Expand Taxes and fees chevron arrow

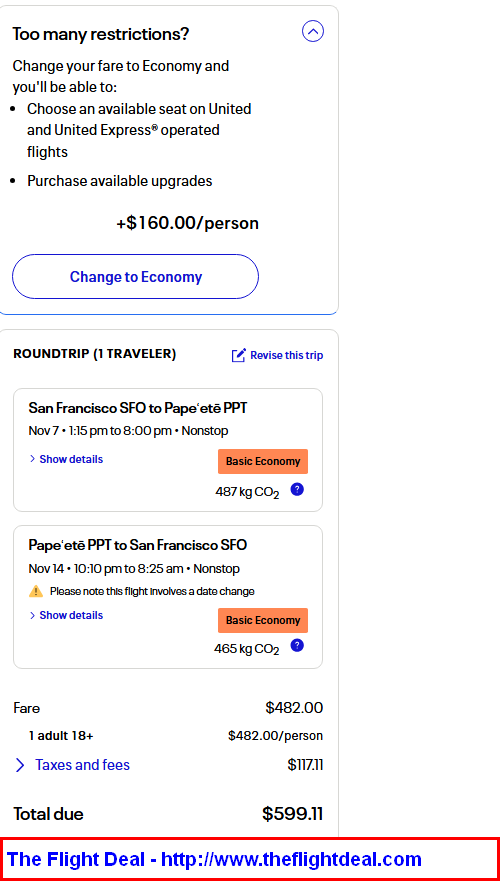(x=20, y=765)
